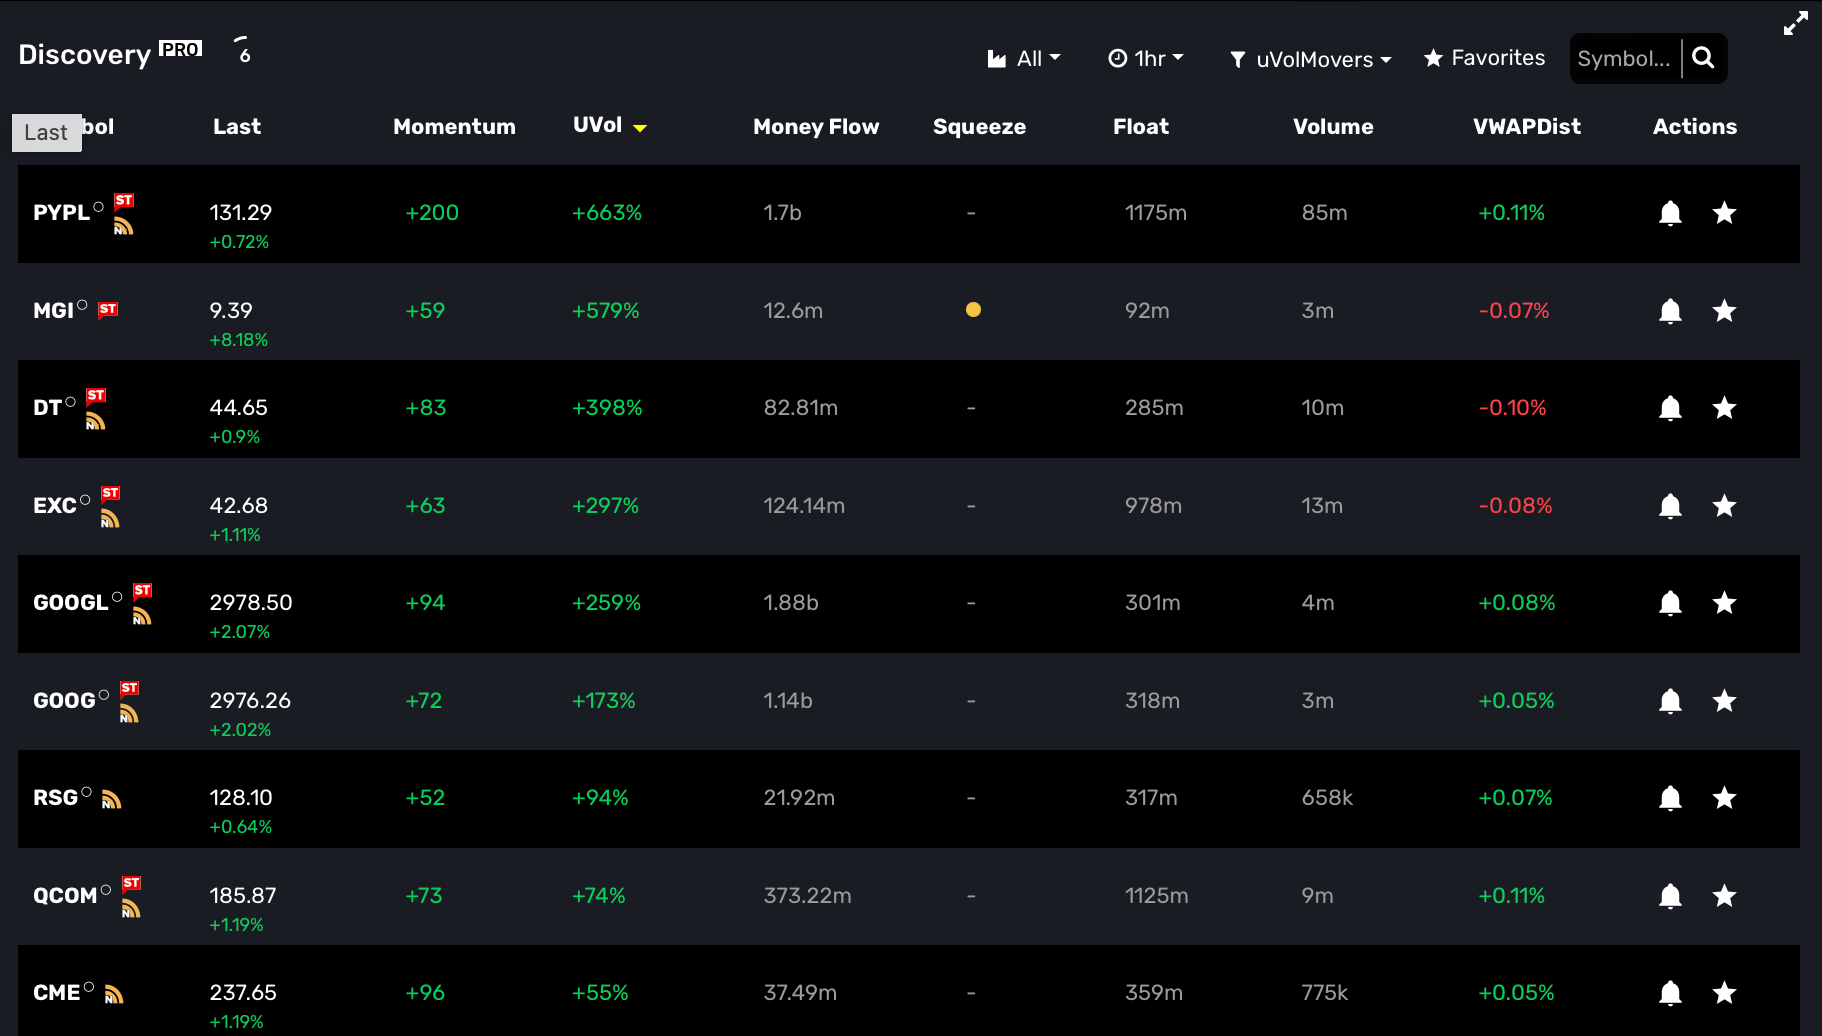Click the Symbol search input field
The width and height of the screenshot is (1822, 1036).
pyautogui.click(x=1624, y=59)
